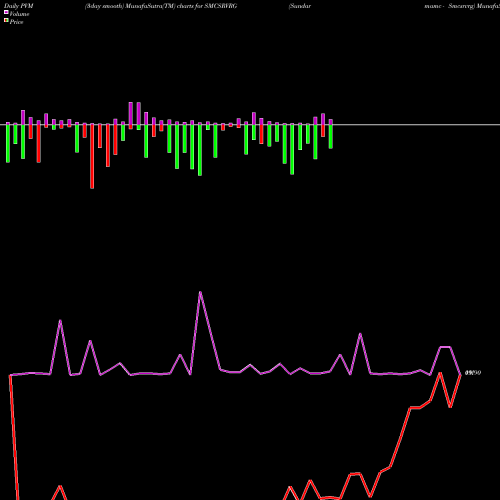Click the magenta Volume legend swatch
The width and height of the screenshot is (500, 500).
pyautogui.click(x=6, y=12)
